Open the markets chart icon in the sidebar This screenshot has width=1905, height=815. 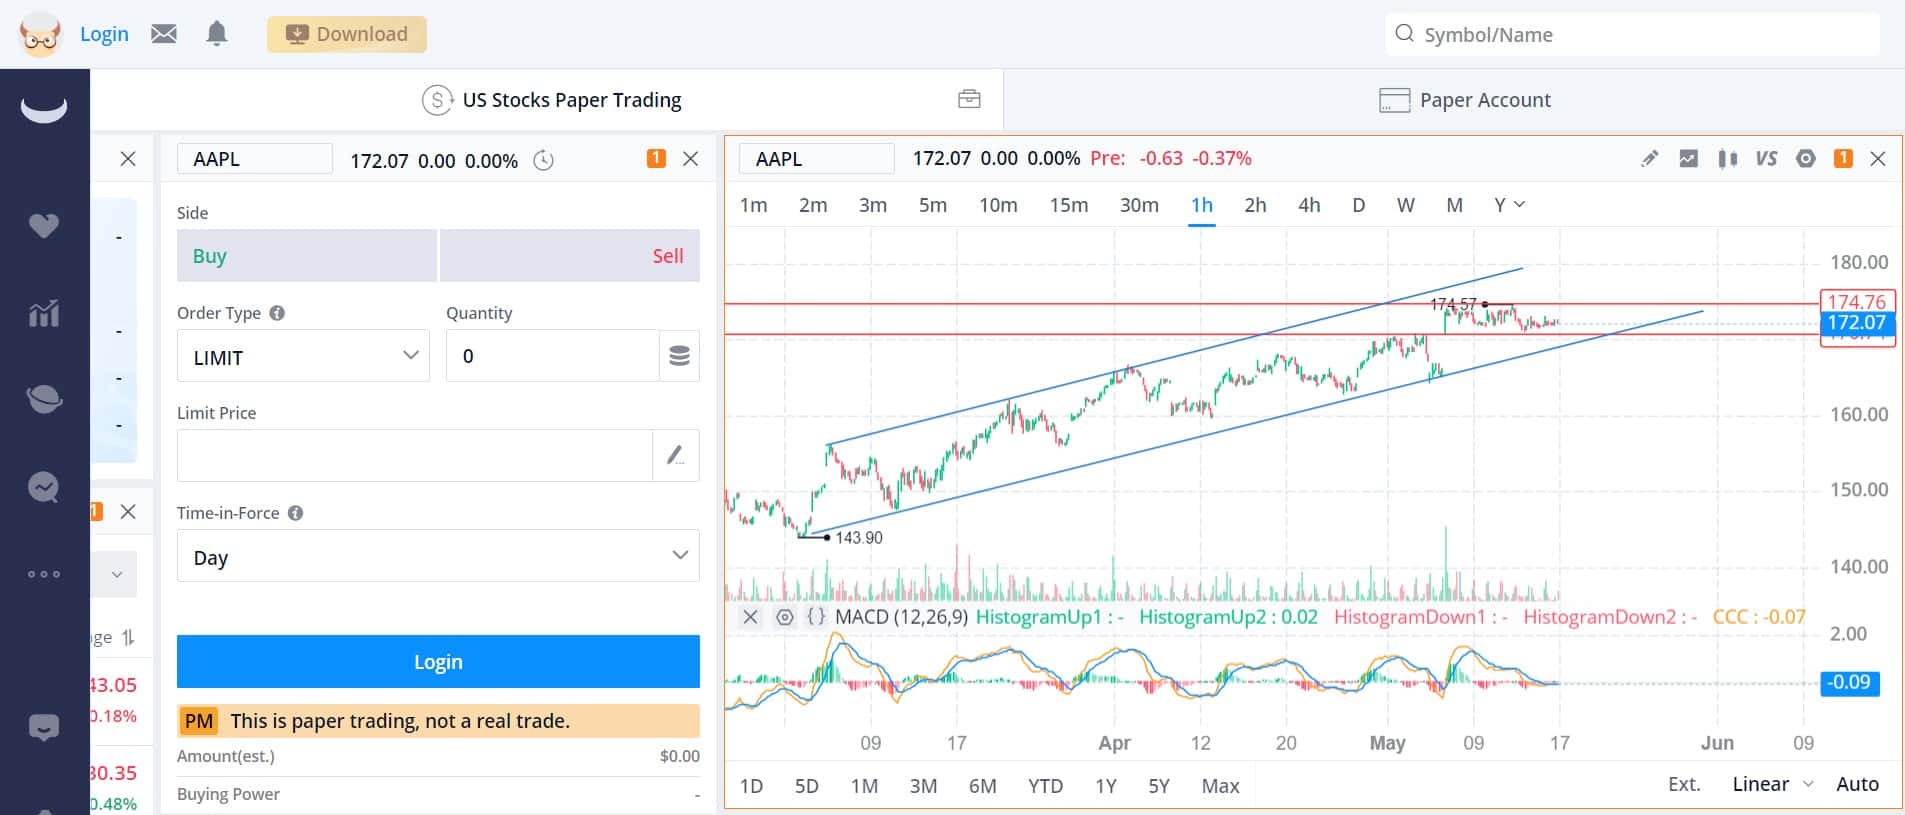(x=44, y=314)
